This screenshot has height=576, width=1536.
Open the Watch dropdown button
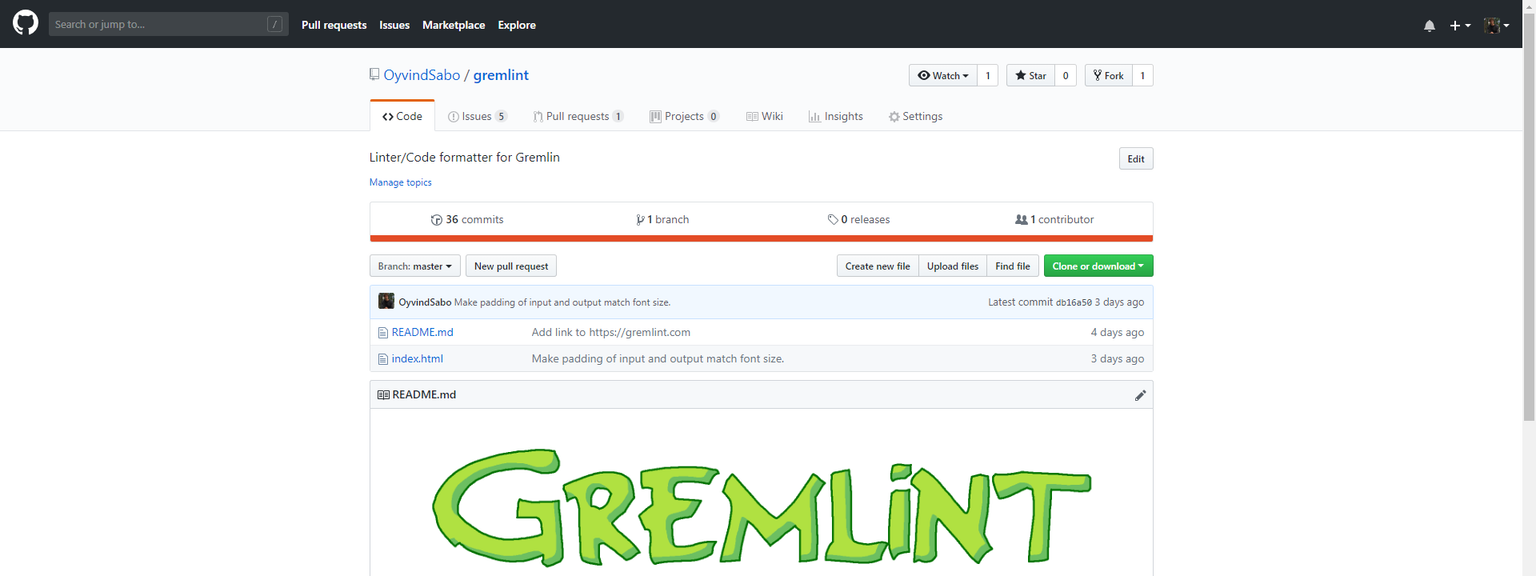click(x=943, y=75)
